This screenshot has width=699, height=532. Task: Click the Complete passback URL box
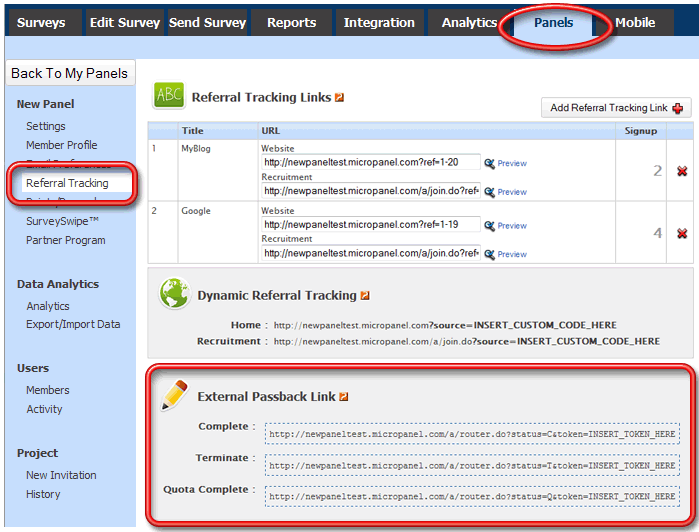click(x=472, y=434)
